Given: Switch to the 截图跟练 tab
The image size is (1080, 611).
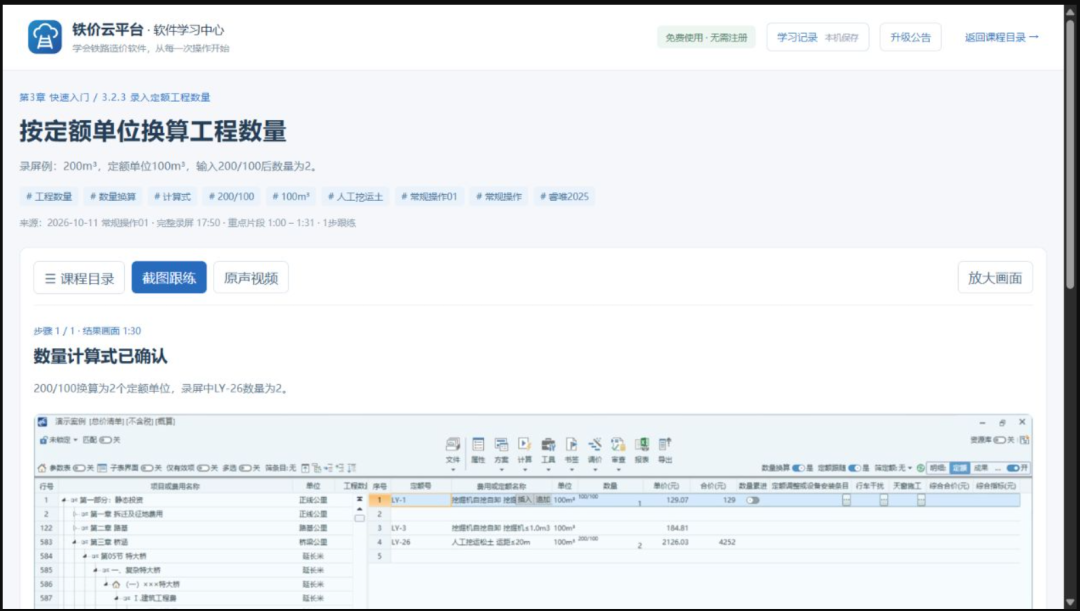Looking at the screenshot, I should (x=169, y=278).
